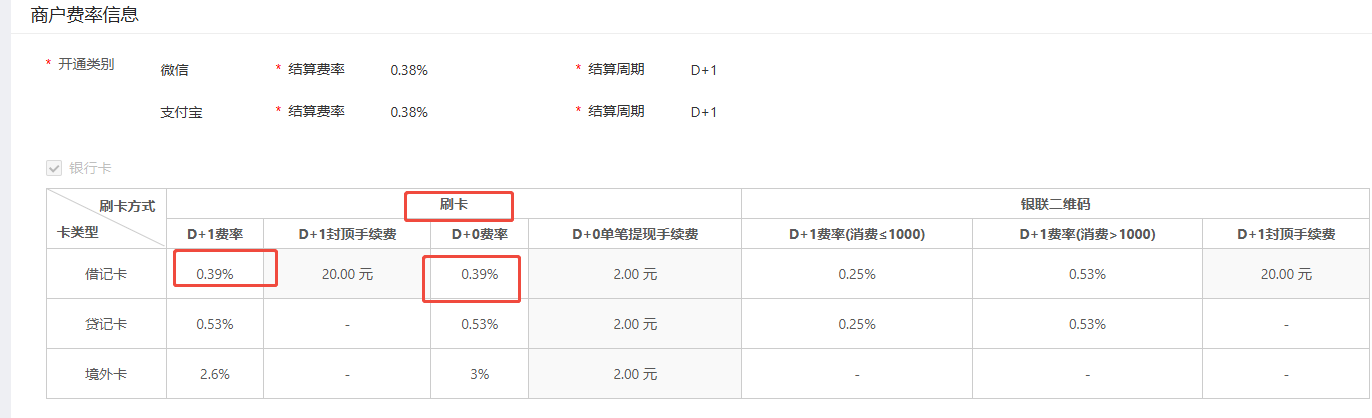The image size is (1372, 418).
Task: Click the D+1费率(消费≤1000) column header
Action: (x=857, y=235)
